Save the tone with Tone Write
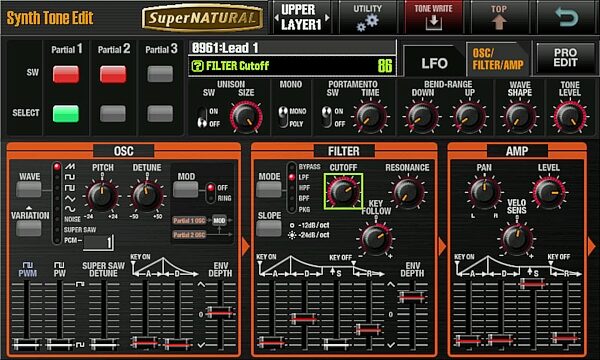The width and height of the screenshot is (600, 360). click(x=433, y=17)
